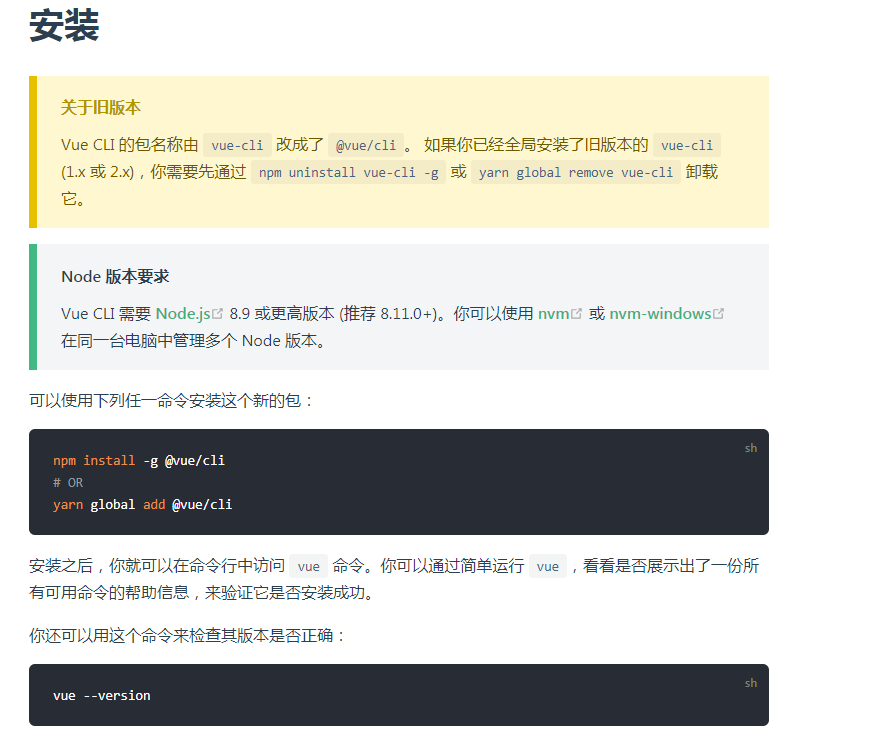The image size is (875, 740).
Task: Click the # OR comment line
Action: (68, 483)
